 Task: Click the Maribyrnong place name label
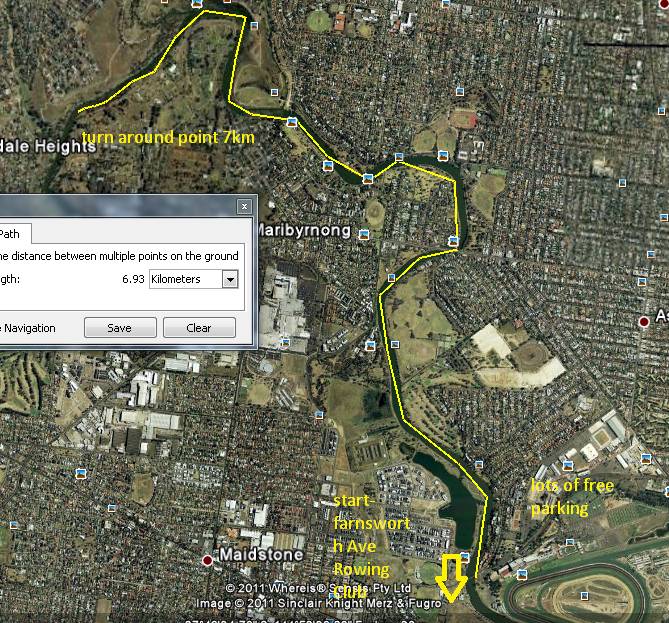click(305, 230)
